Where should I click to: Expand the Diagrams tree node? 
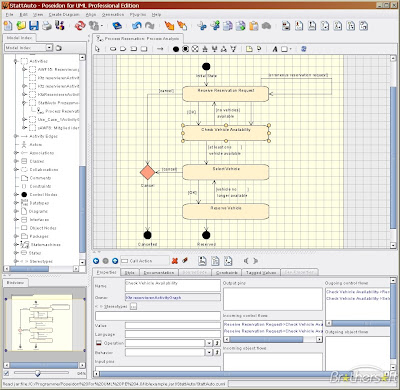15,211
